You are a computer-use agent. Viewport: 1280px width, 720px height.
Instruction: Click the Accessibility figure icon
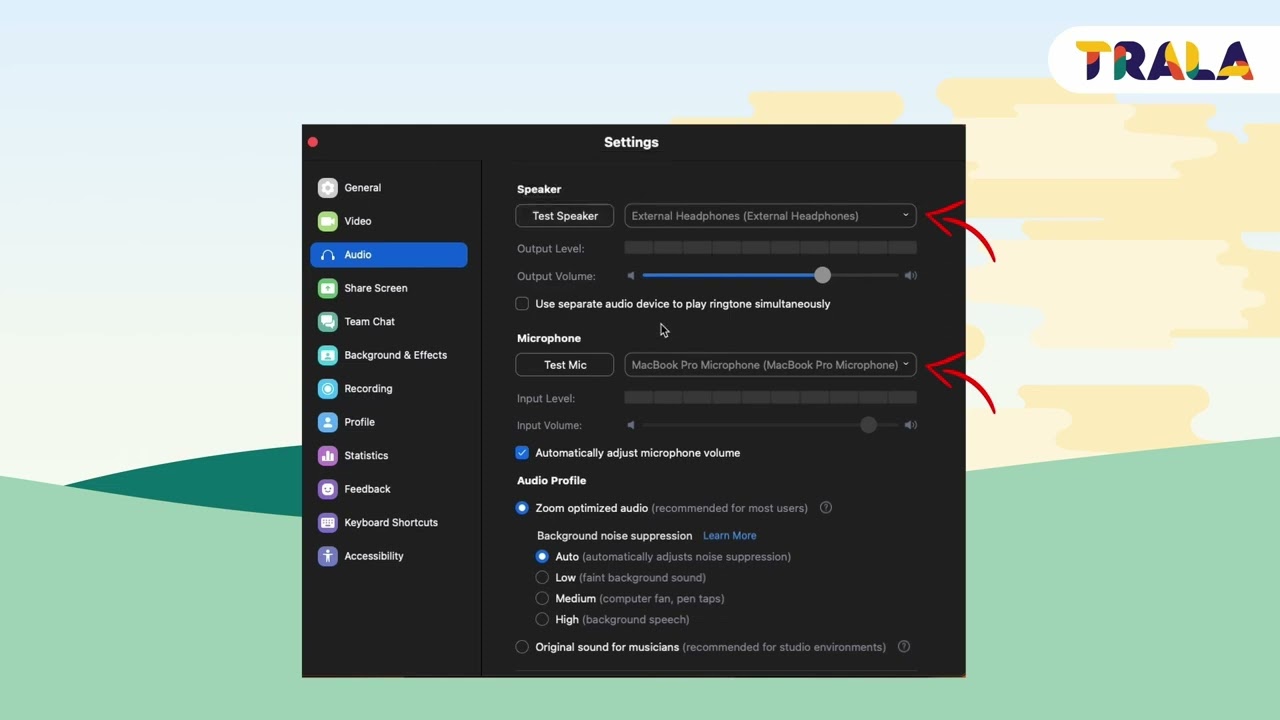pos(327,556)
